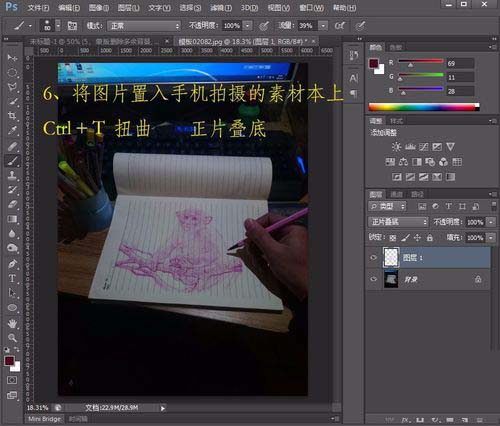Image resolution: width=500 pixels, height=426 pixels.
Task: Add a Brightness/Contrast adjustment
Action: click(x=396, y=147)
